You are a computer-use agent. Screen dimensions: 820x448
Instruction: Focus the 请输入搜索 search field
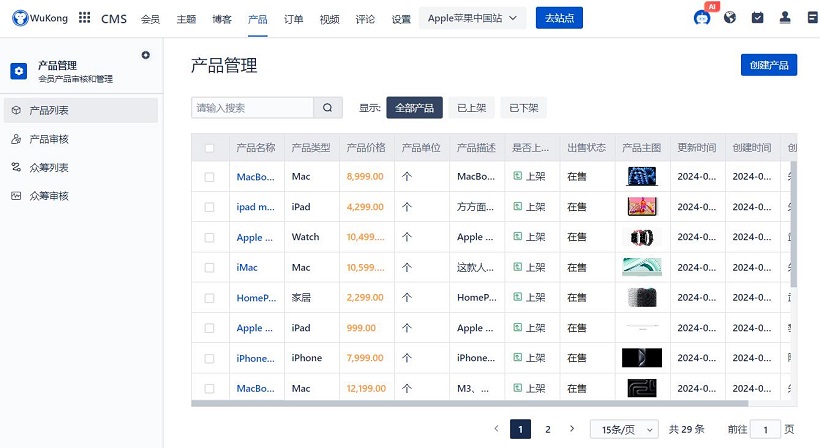click(252, 108)
